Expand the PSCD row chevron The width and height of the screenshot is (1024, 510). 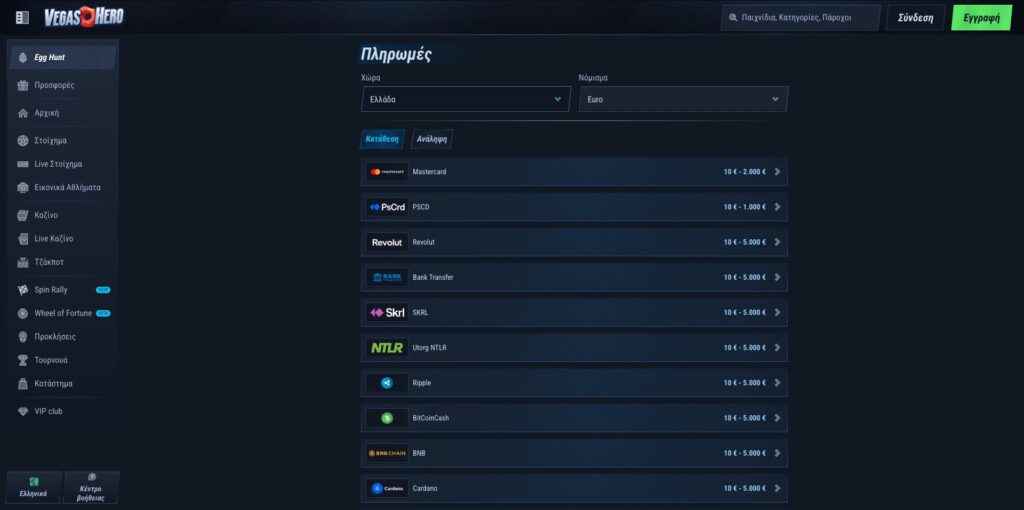778,207
